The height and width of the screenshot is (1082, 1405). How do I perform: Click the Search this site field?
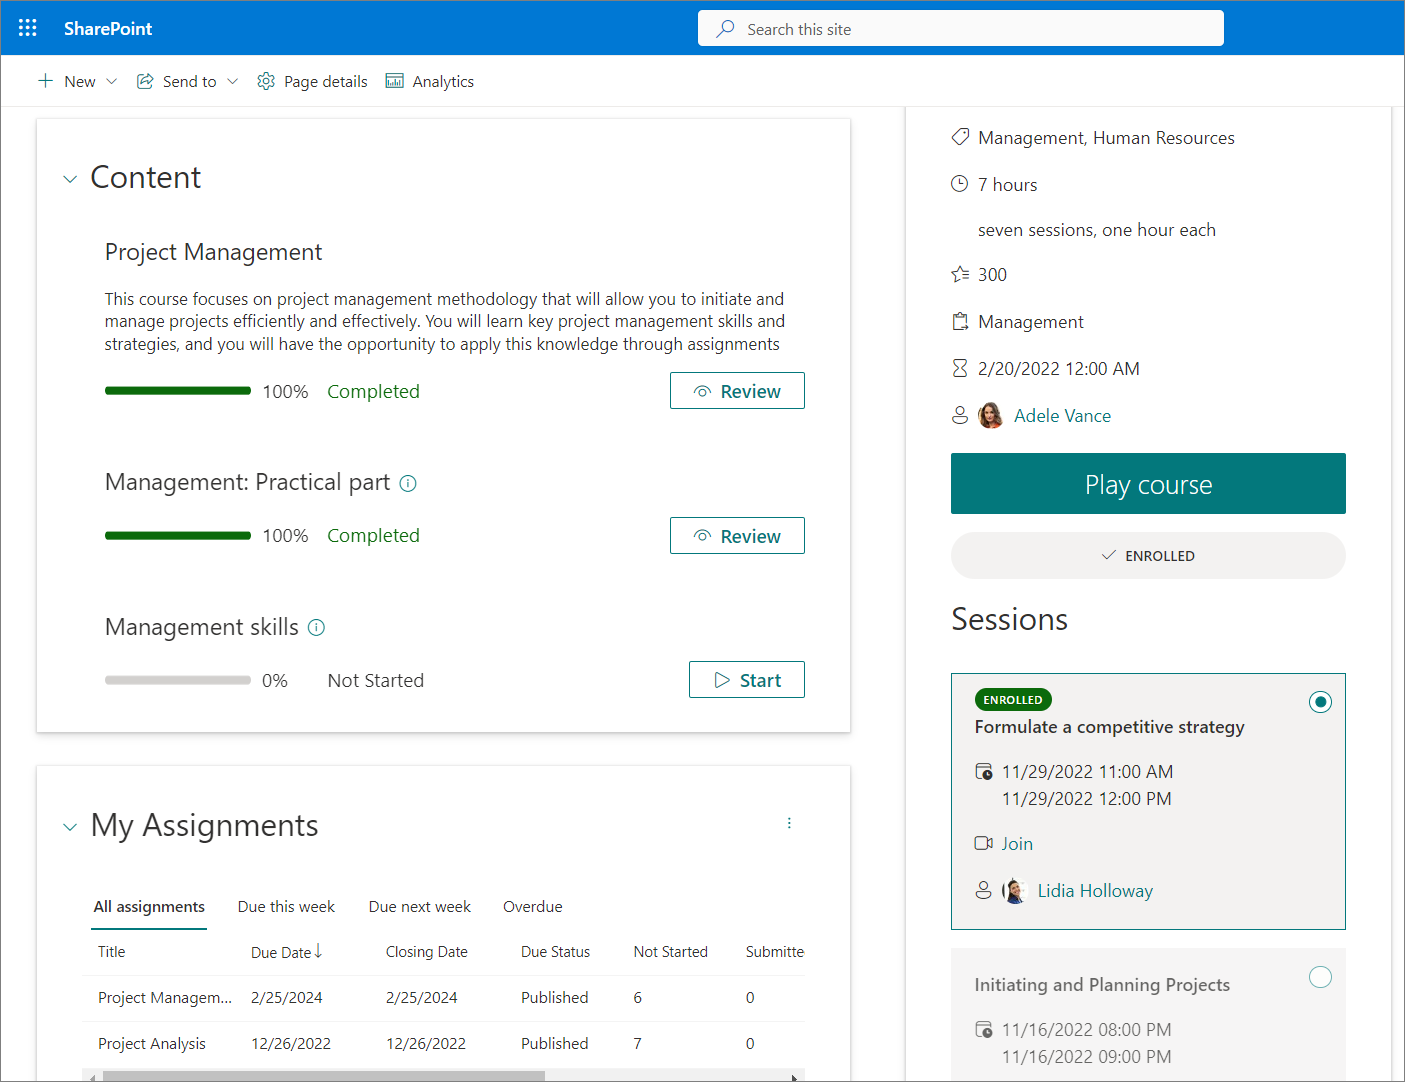click(960, 29)
